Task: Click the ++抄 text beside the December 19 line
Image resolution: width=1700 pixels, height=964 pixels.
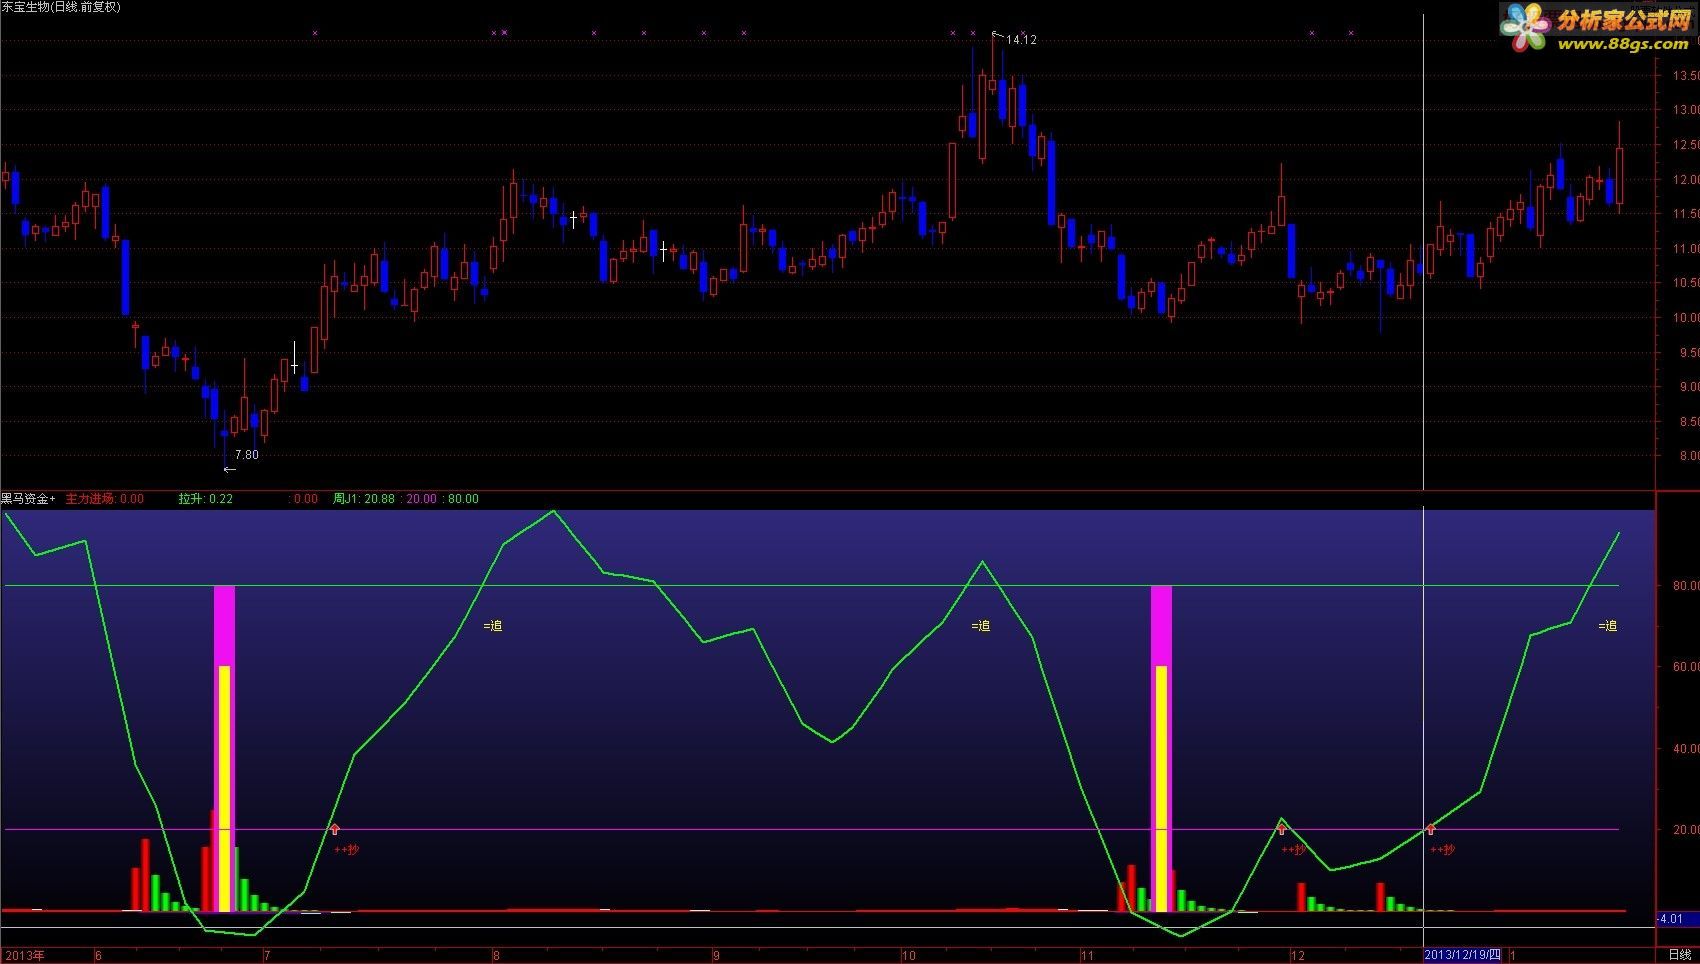Action: coord(1442,850)
